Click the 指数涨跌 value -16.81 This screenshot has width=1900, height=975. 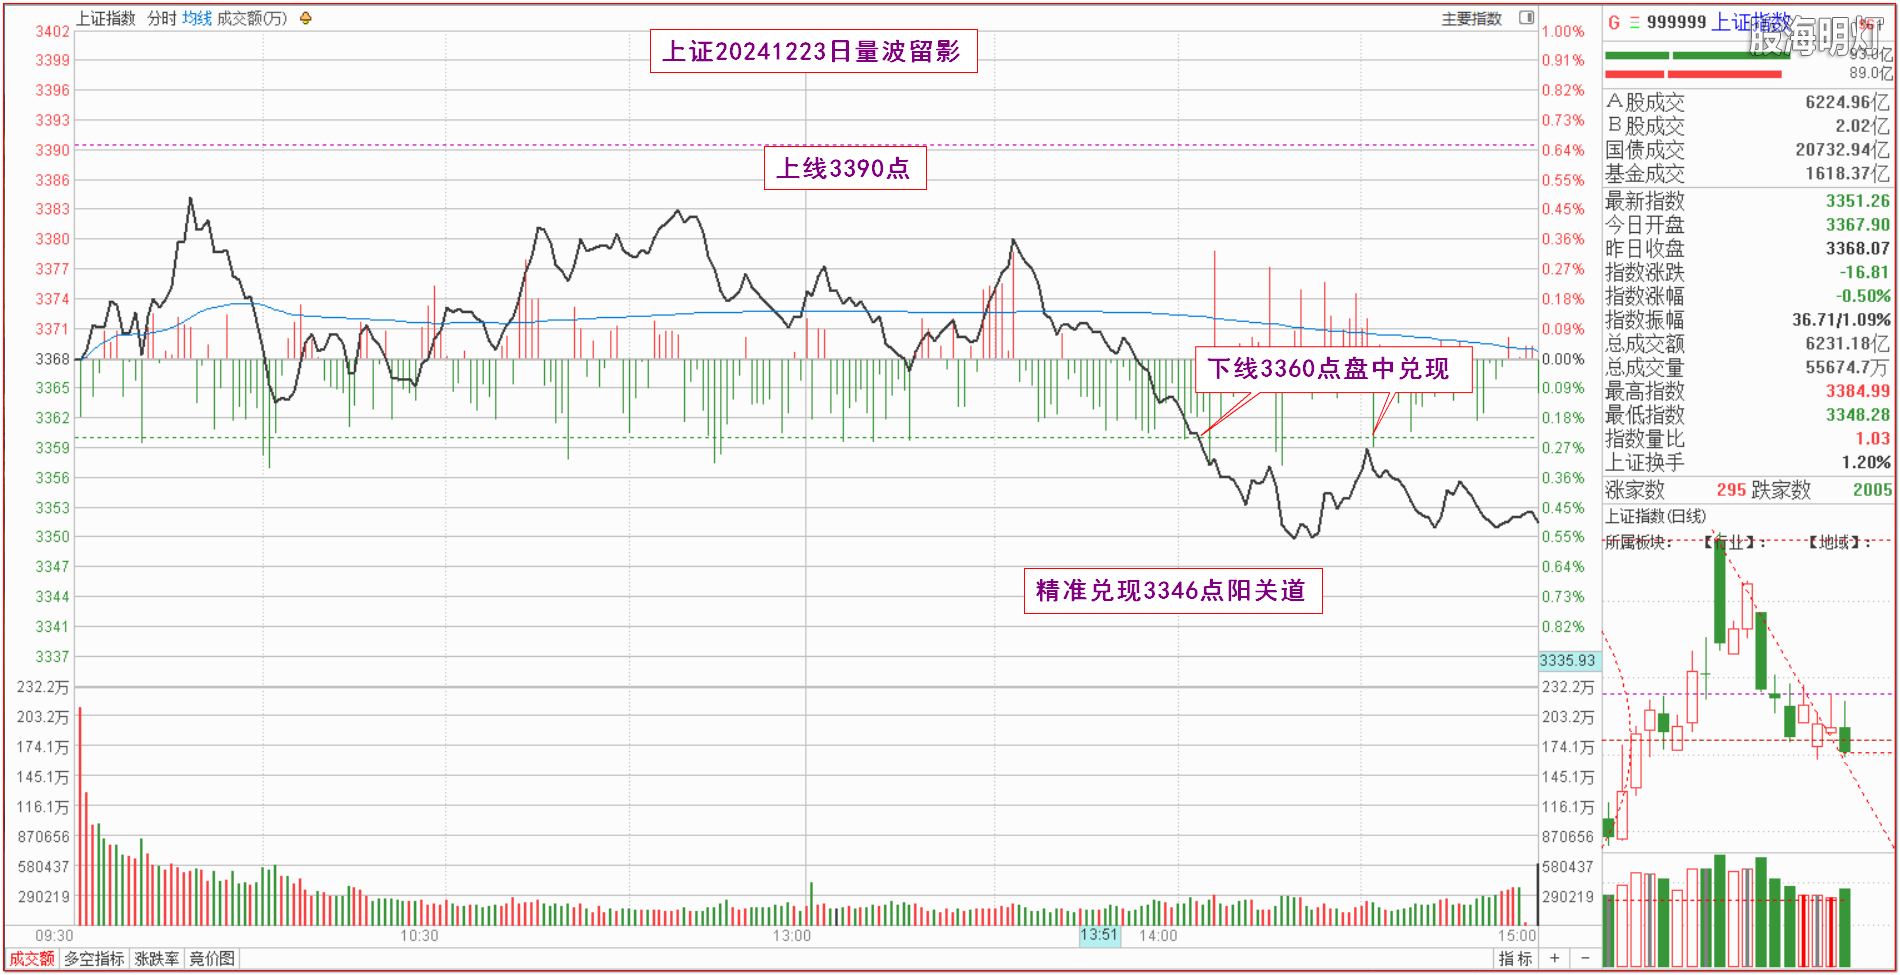tap(1865, 272)
